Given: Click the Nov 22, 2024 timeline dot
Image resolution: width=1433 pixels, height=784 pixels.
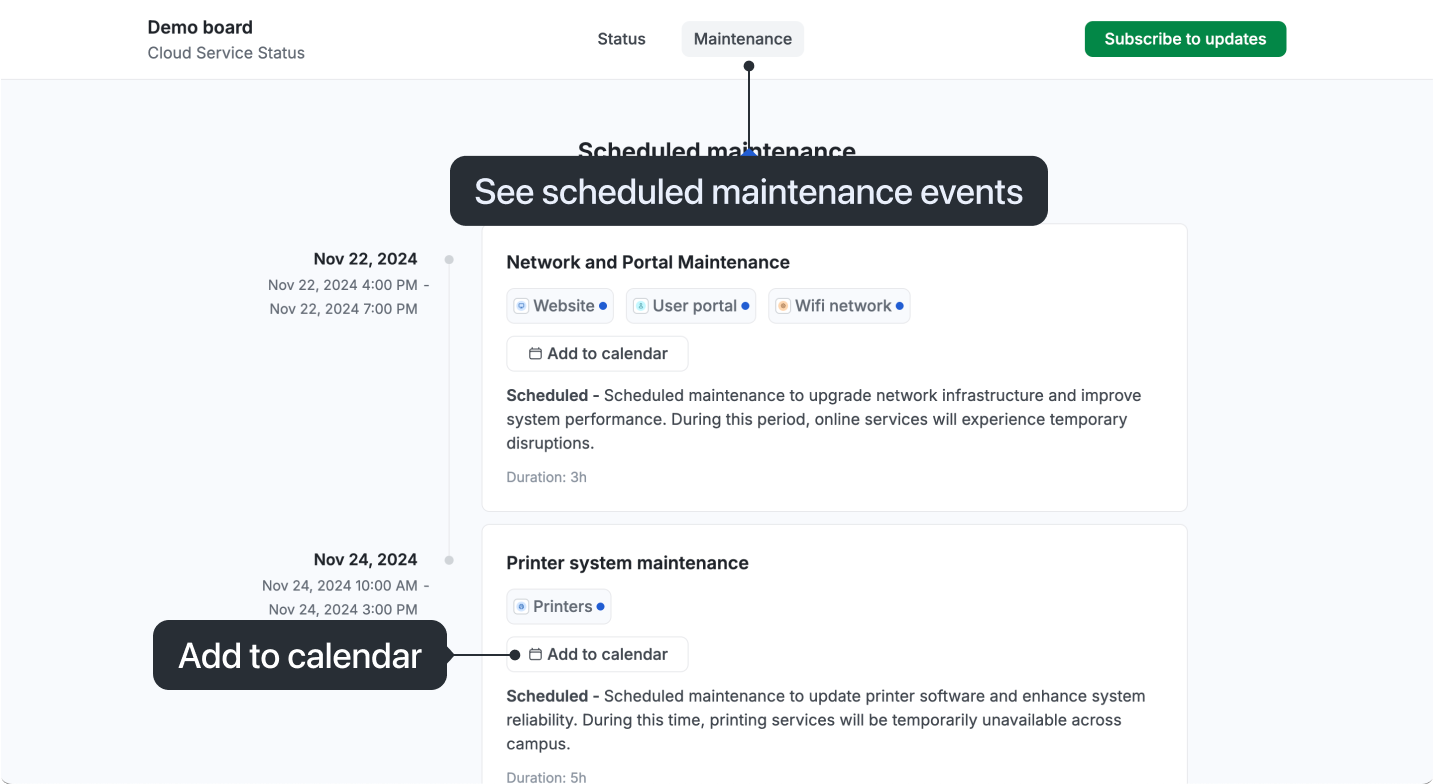Looking at the screenshot, I should (449, 260).
